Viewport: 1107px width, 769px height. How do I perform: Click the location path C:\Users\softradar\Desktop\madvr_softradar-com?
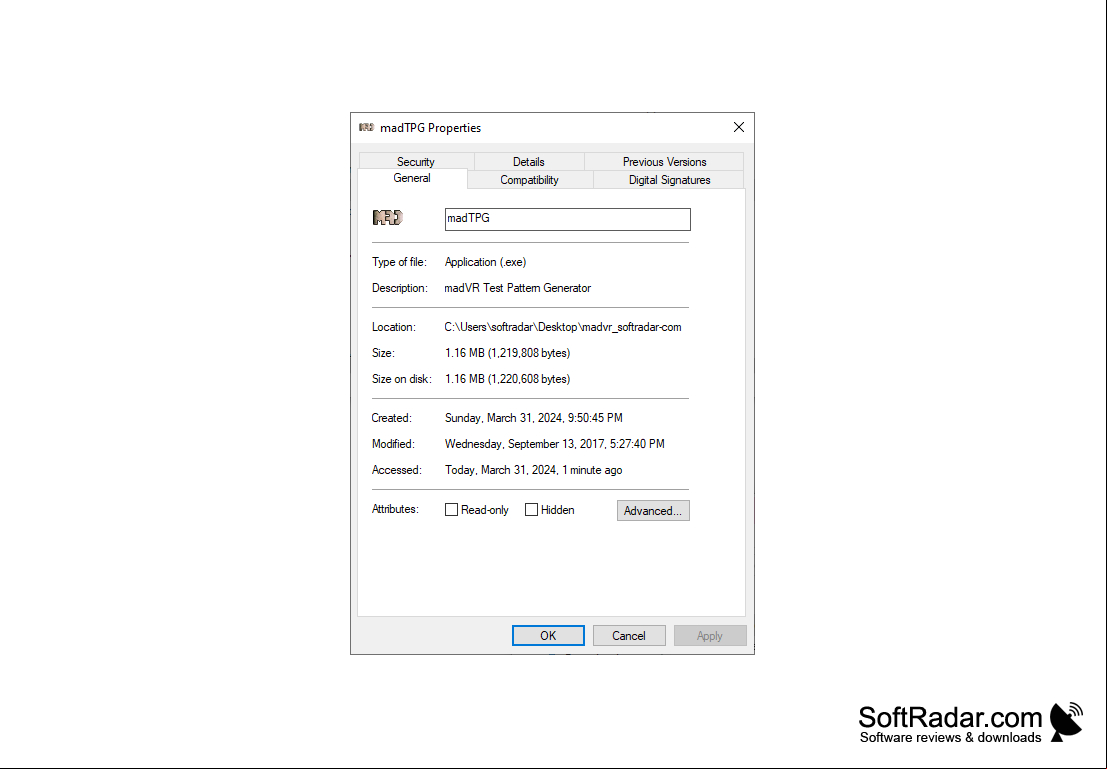(563, 327)
